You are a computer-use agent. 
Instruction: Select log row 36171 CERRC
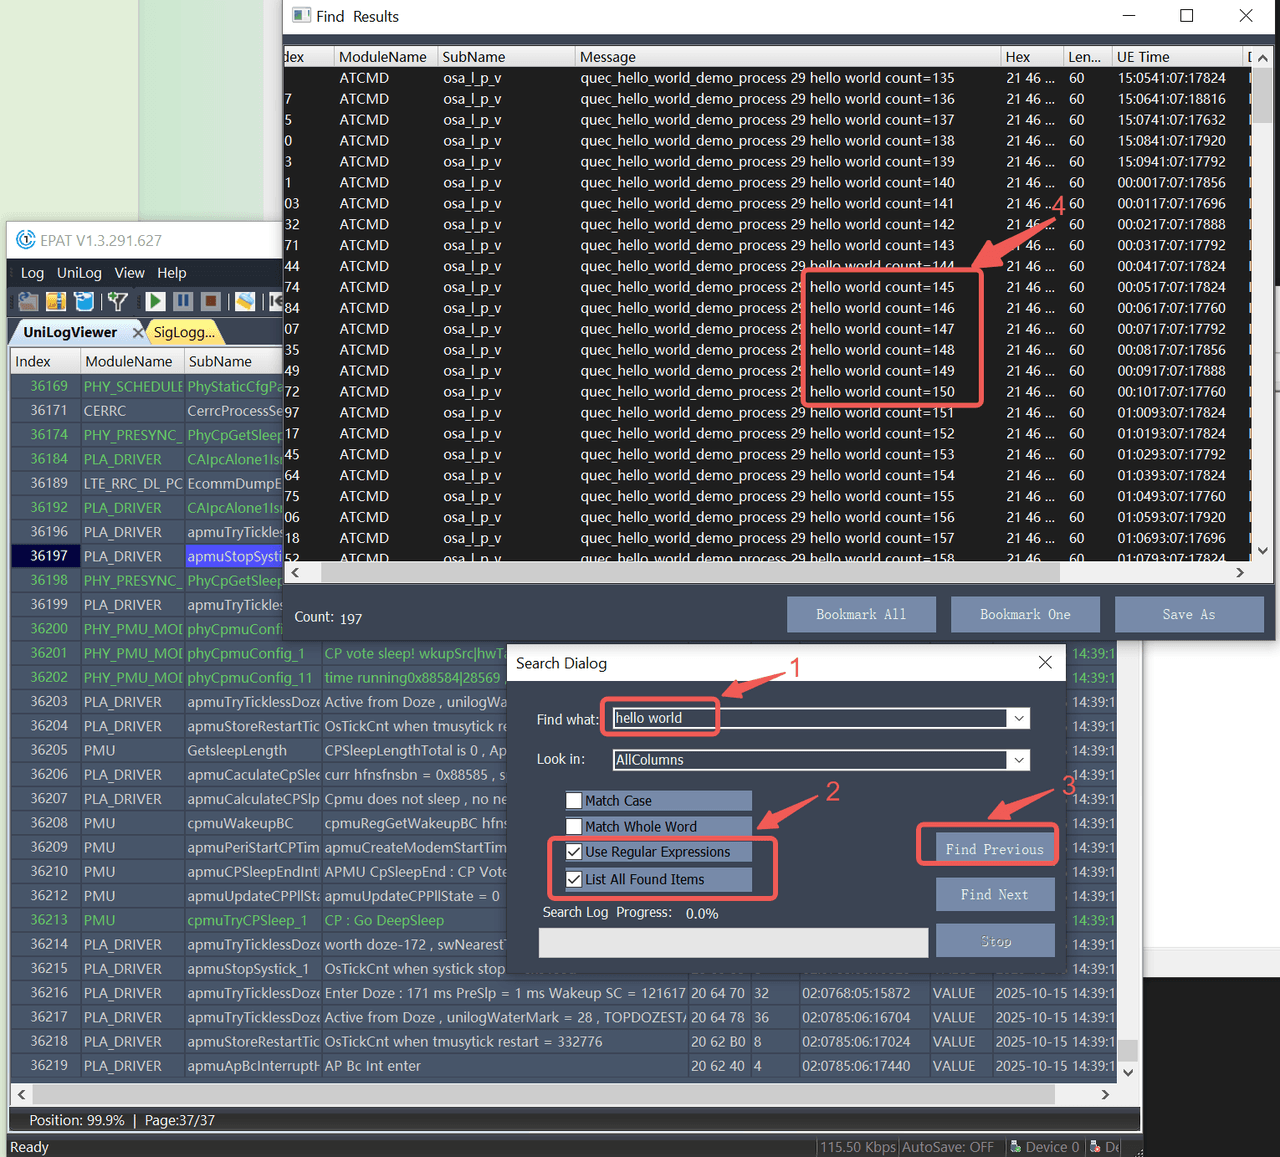(x=147, y=411)
